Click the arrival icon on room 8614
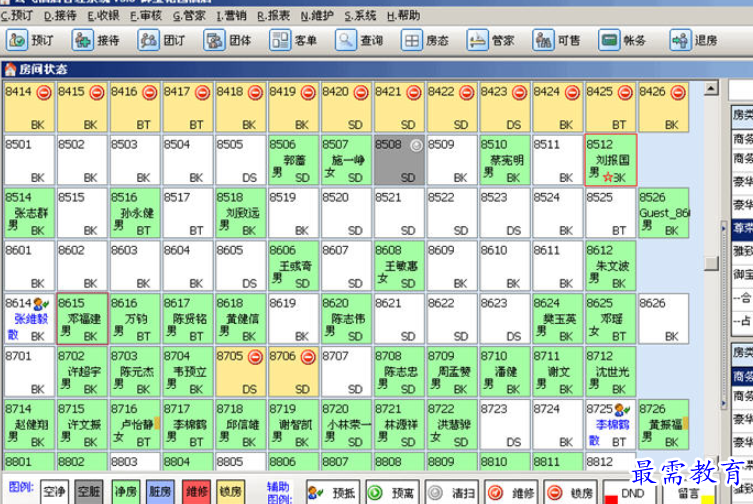Screen dimensions: 753x504 [x=41, y=304]
